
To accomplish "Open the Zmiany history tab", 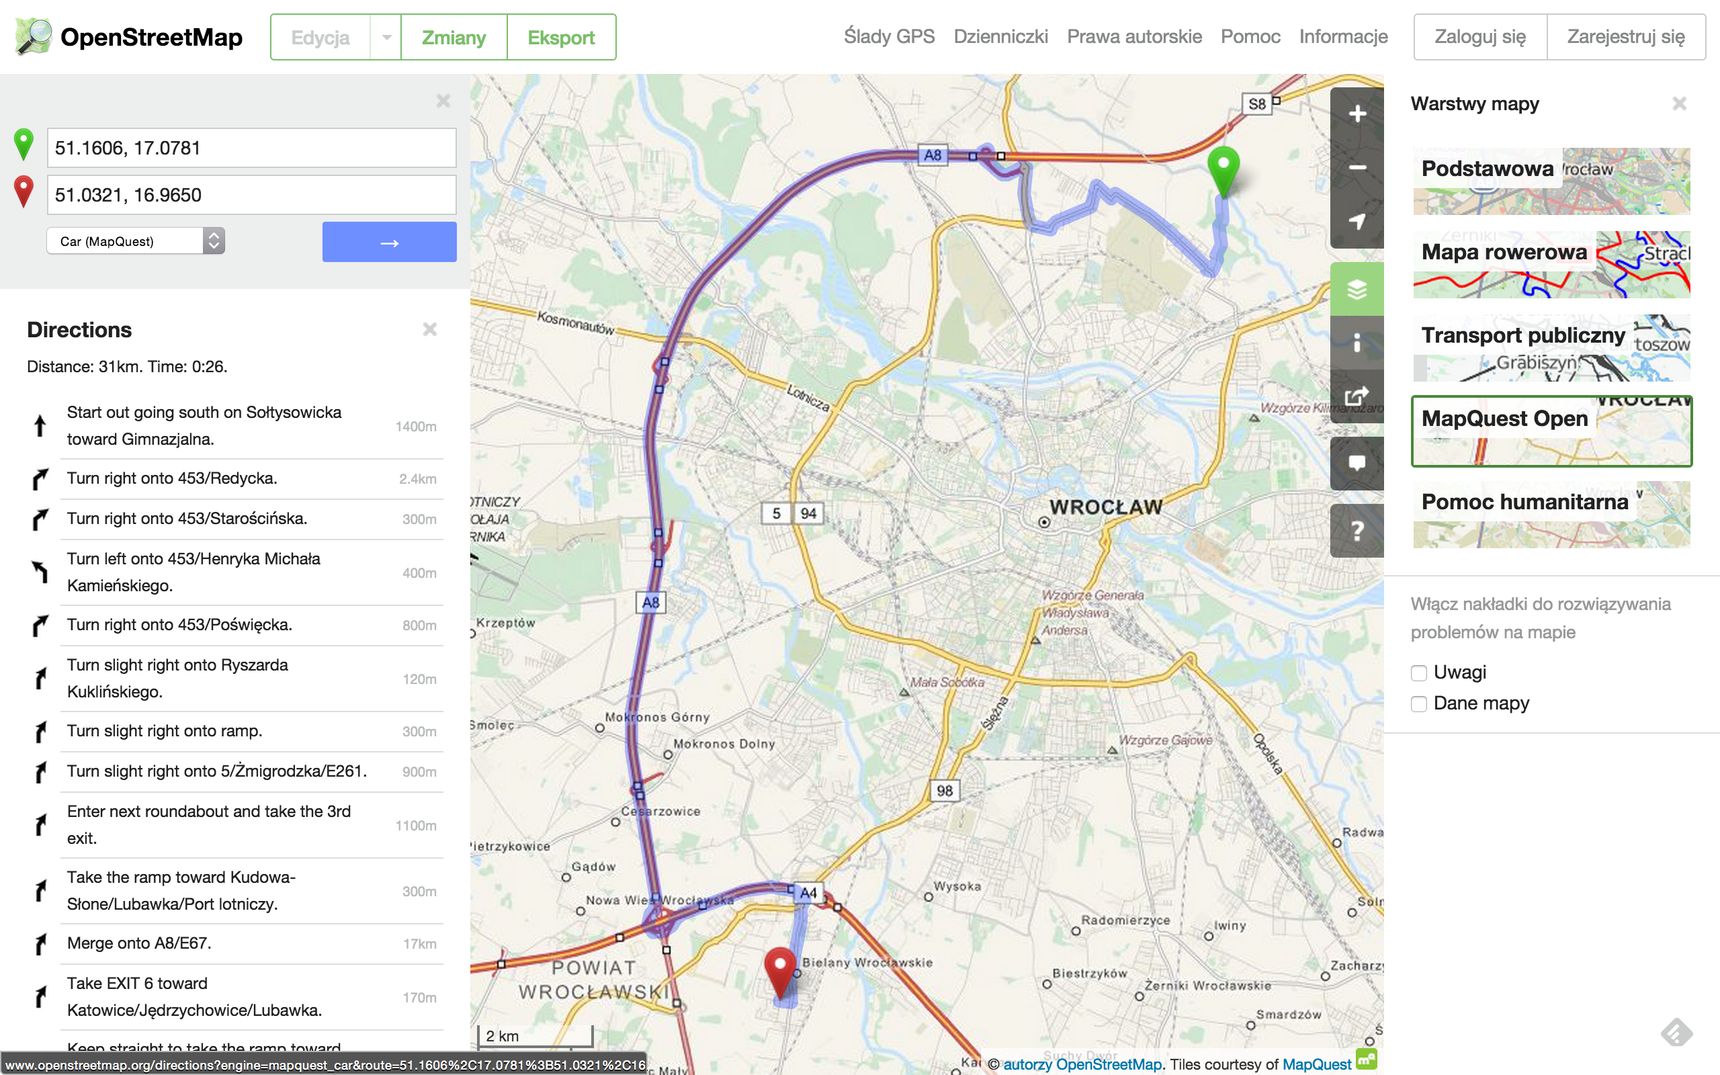I will (x=454, y=38).
